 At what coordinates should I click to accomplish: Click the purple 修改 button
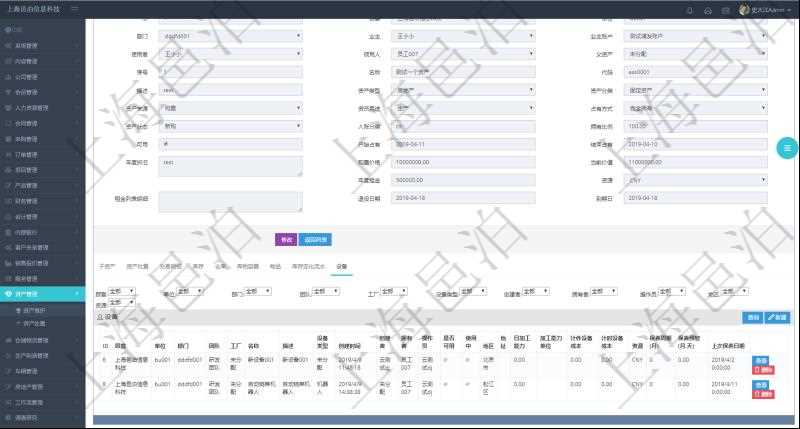[x=286, y=240]
